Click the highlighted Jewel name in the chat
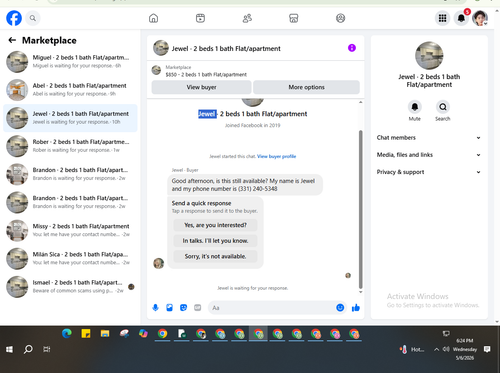Image resolution: width=500 pixels, height=373 pixels. tap(207, 114)
